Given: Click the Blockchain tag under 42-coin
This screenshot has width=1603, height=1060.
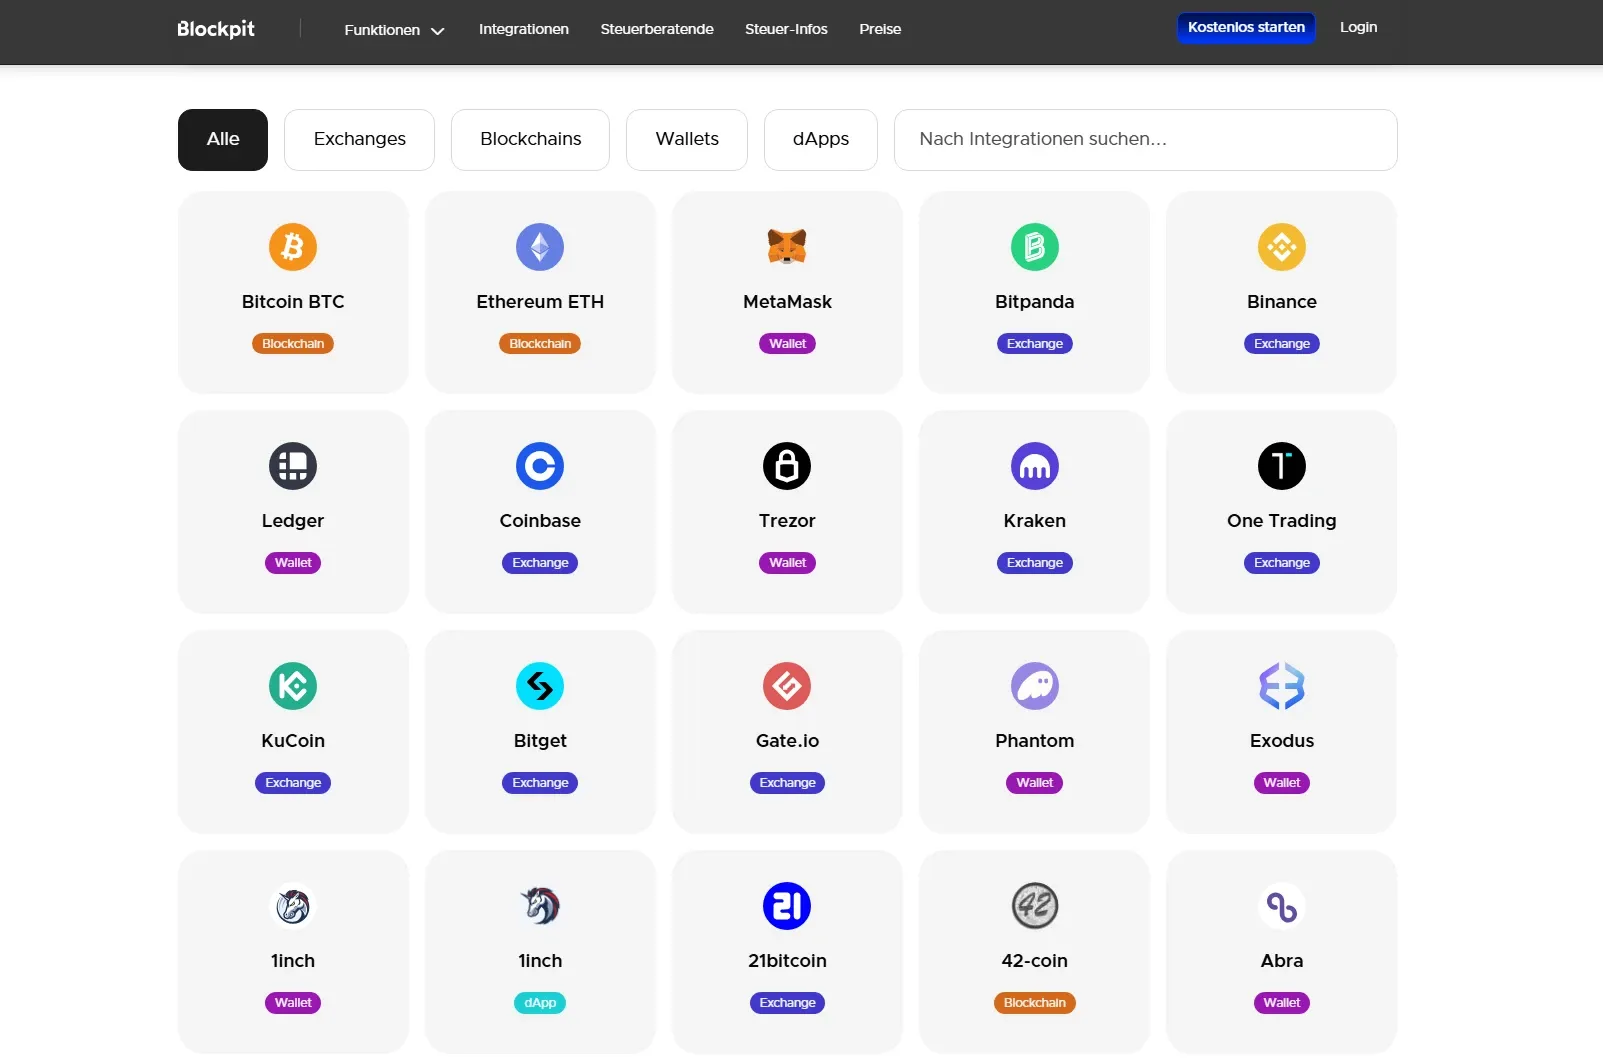Looking at the screenshot, I should coord(1035,1003).
